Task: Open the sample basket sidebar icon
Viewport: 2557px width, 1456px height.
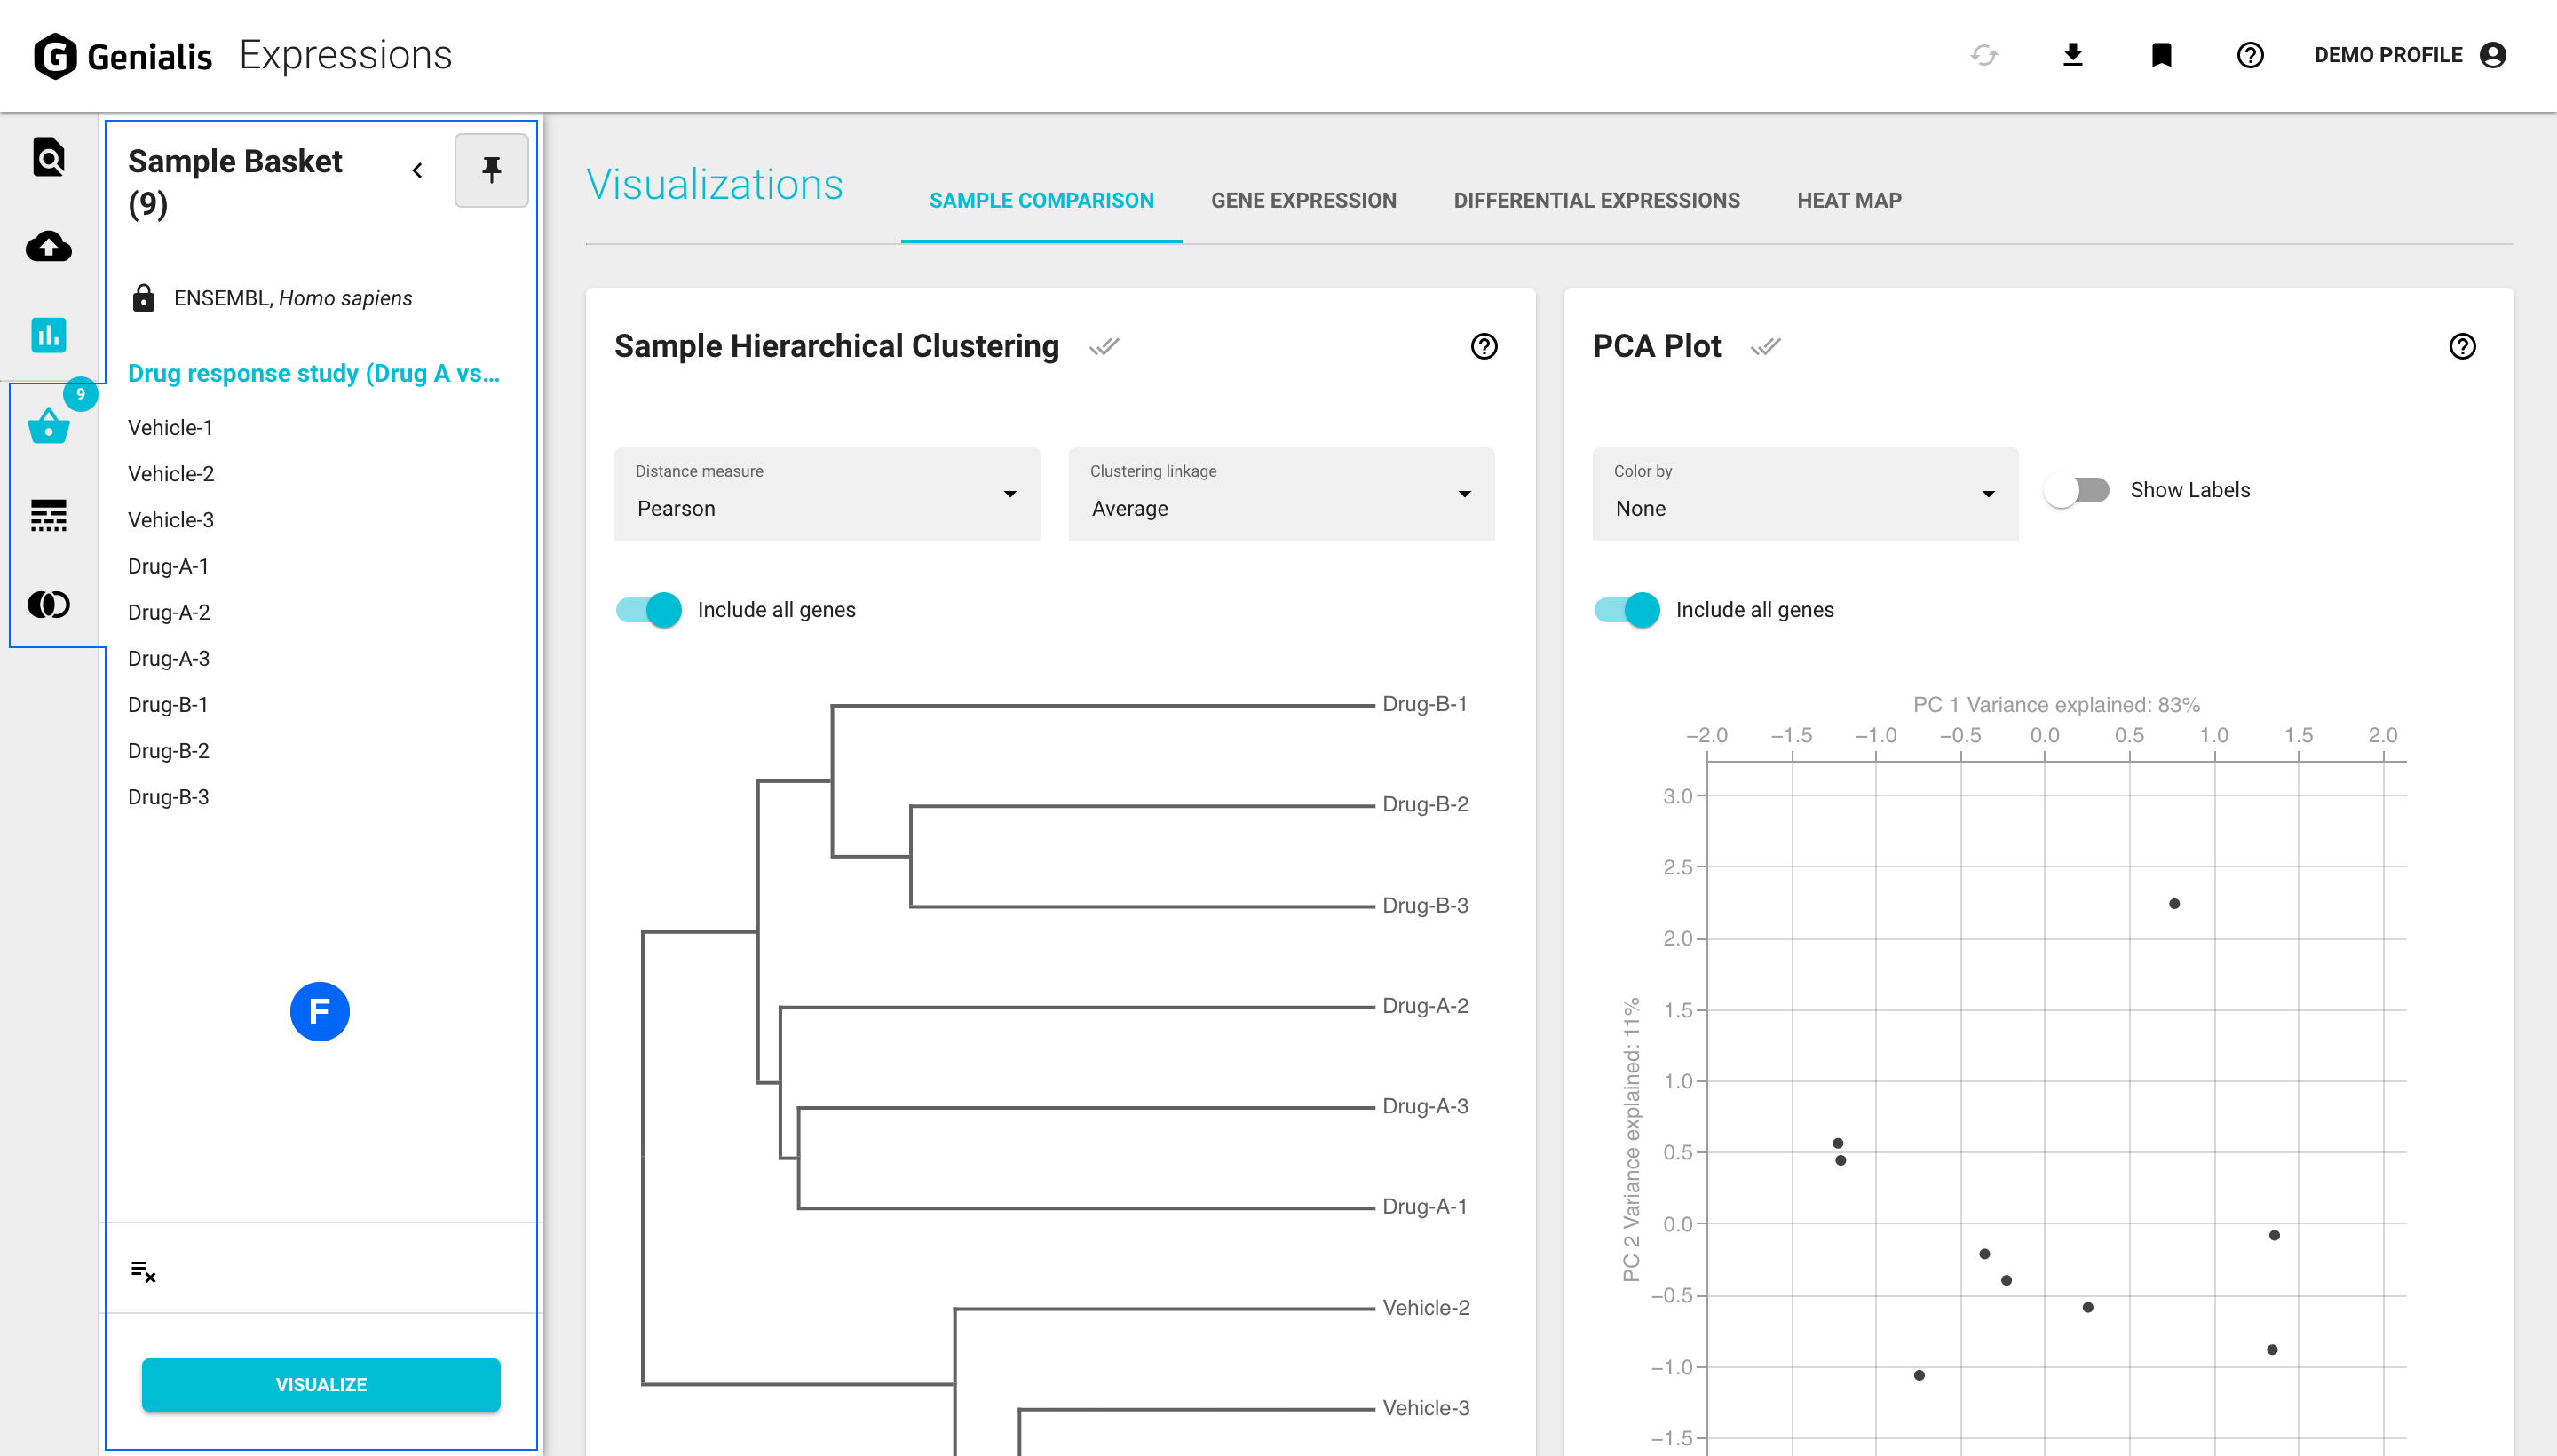Action: point(48,426)
